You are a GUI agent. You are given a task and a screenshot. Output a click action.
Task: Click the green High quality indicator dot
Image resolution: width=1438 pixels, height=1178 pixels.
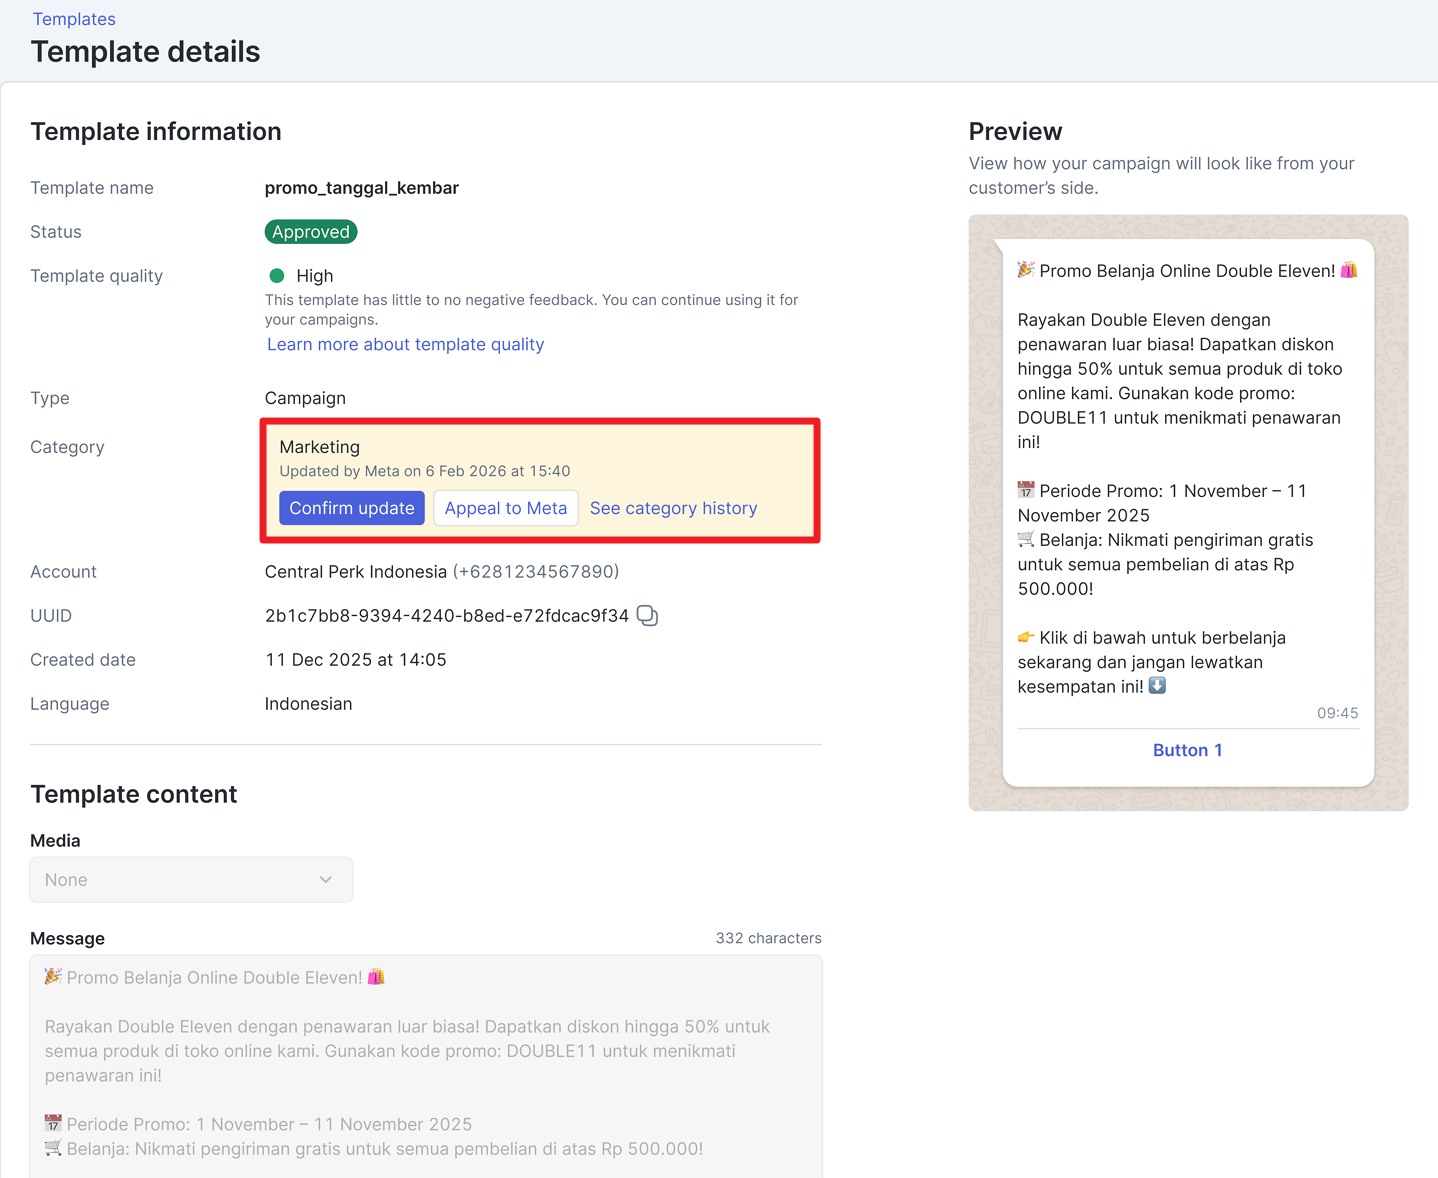coord(277,276)
